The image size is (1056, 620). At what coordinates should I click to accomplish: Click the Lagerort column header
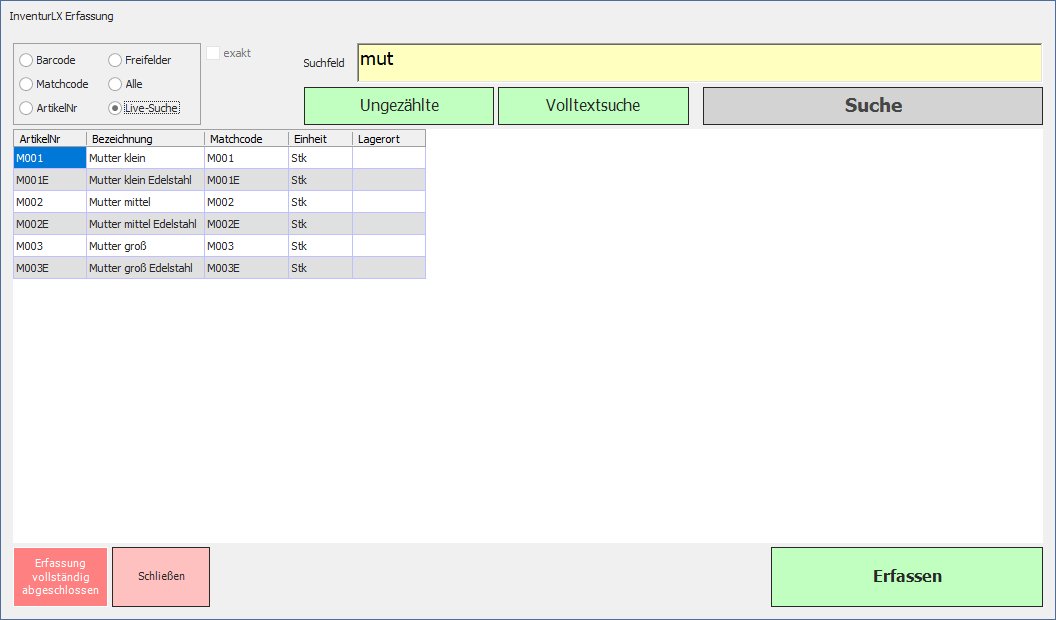tap(388, 139)
